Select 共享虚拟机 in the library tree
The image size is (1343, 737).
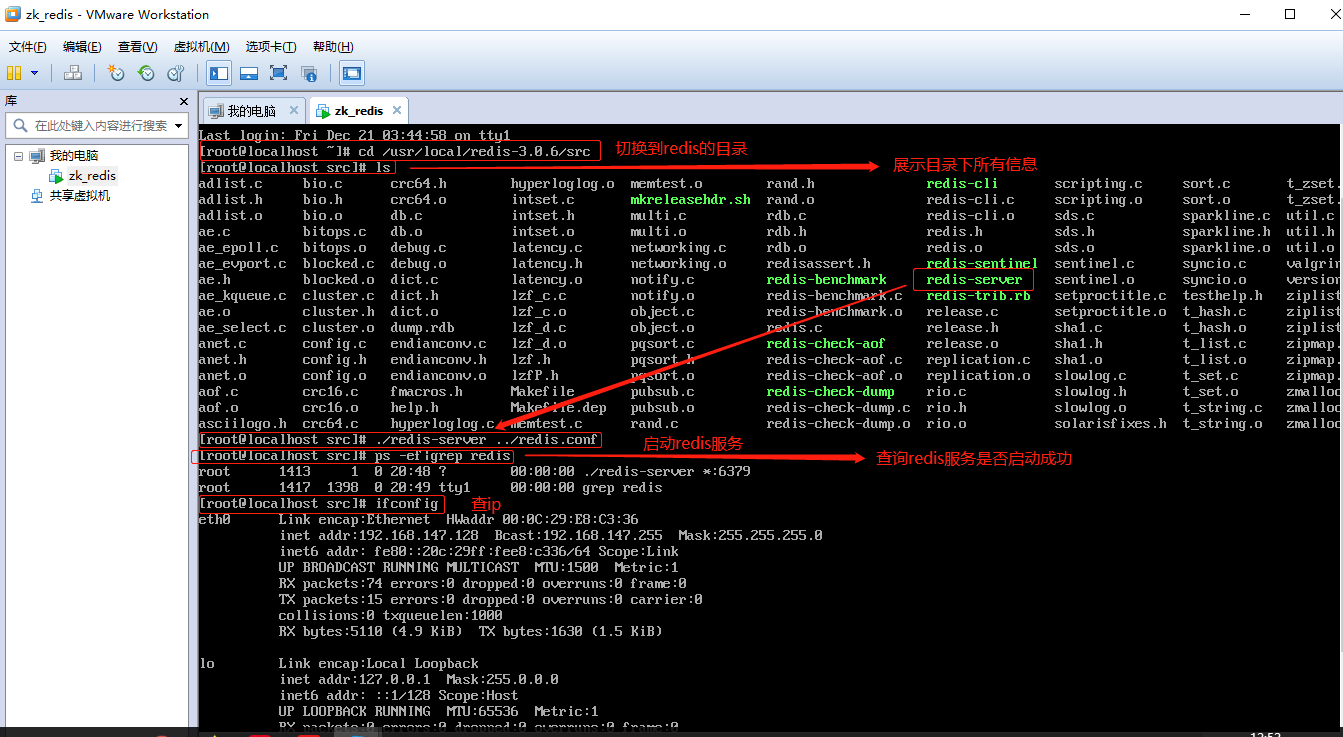(80, 196)
